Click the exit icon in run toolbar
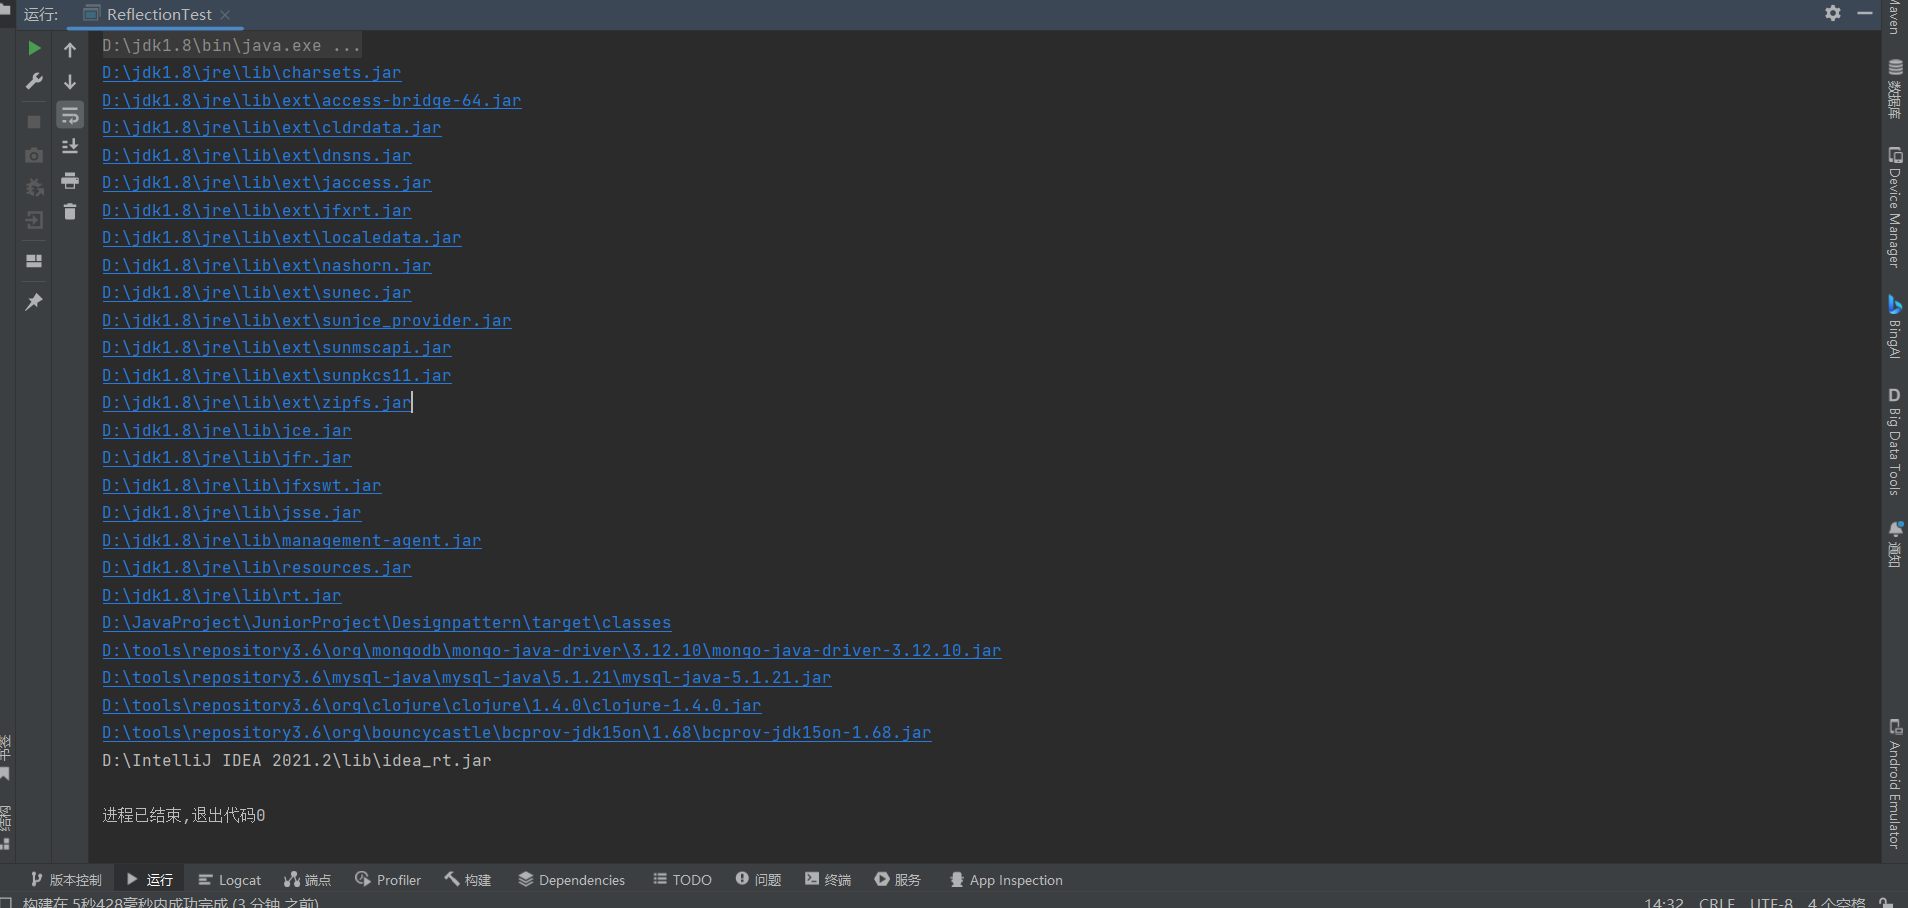This screenshot has width=1908, height=908. click(x=34, y=220)
